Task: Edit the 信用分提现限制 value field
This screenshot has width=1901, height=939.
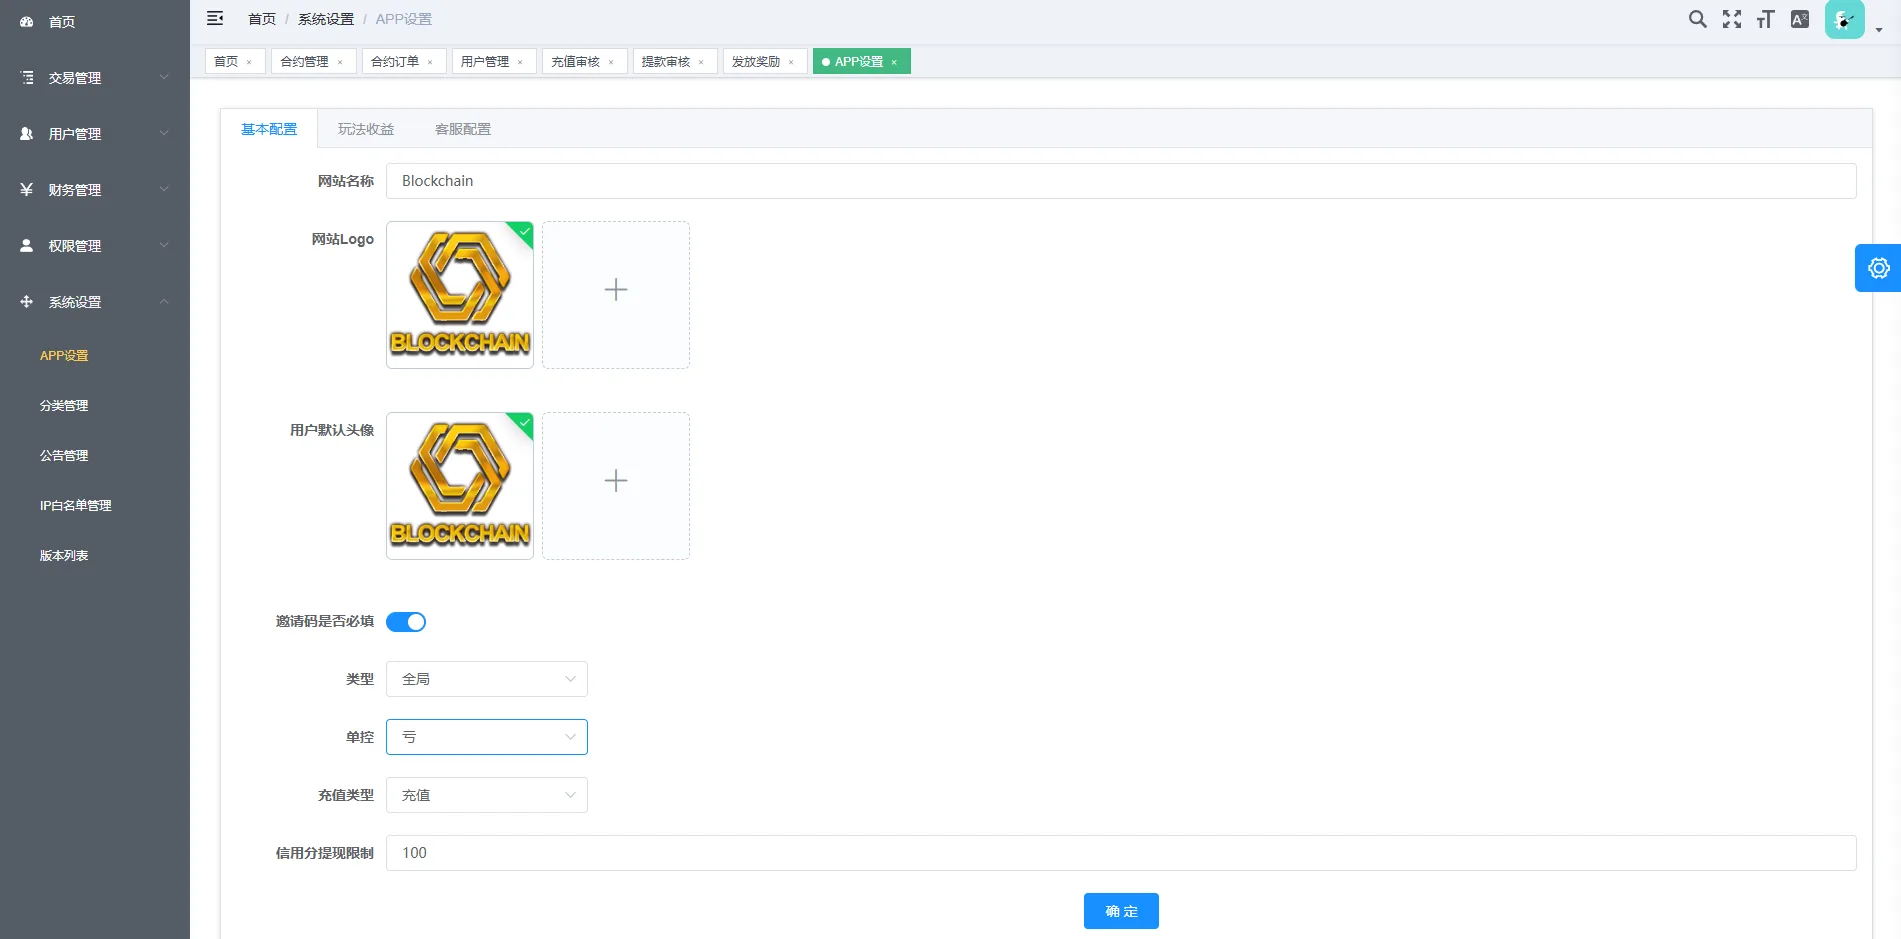Action: coord(700,853)
